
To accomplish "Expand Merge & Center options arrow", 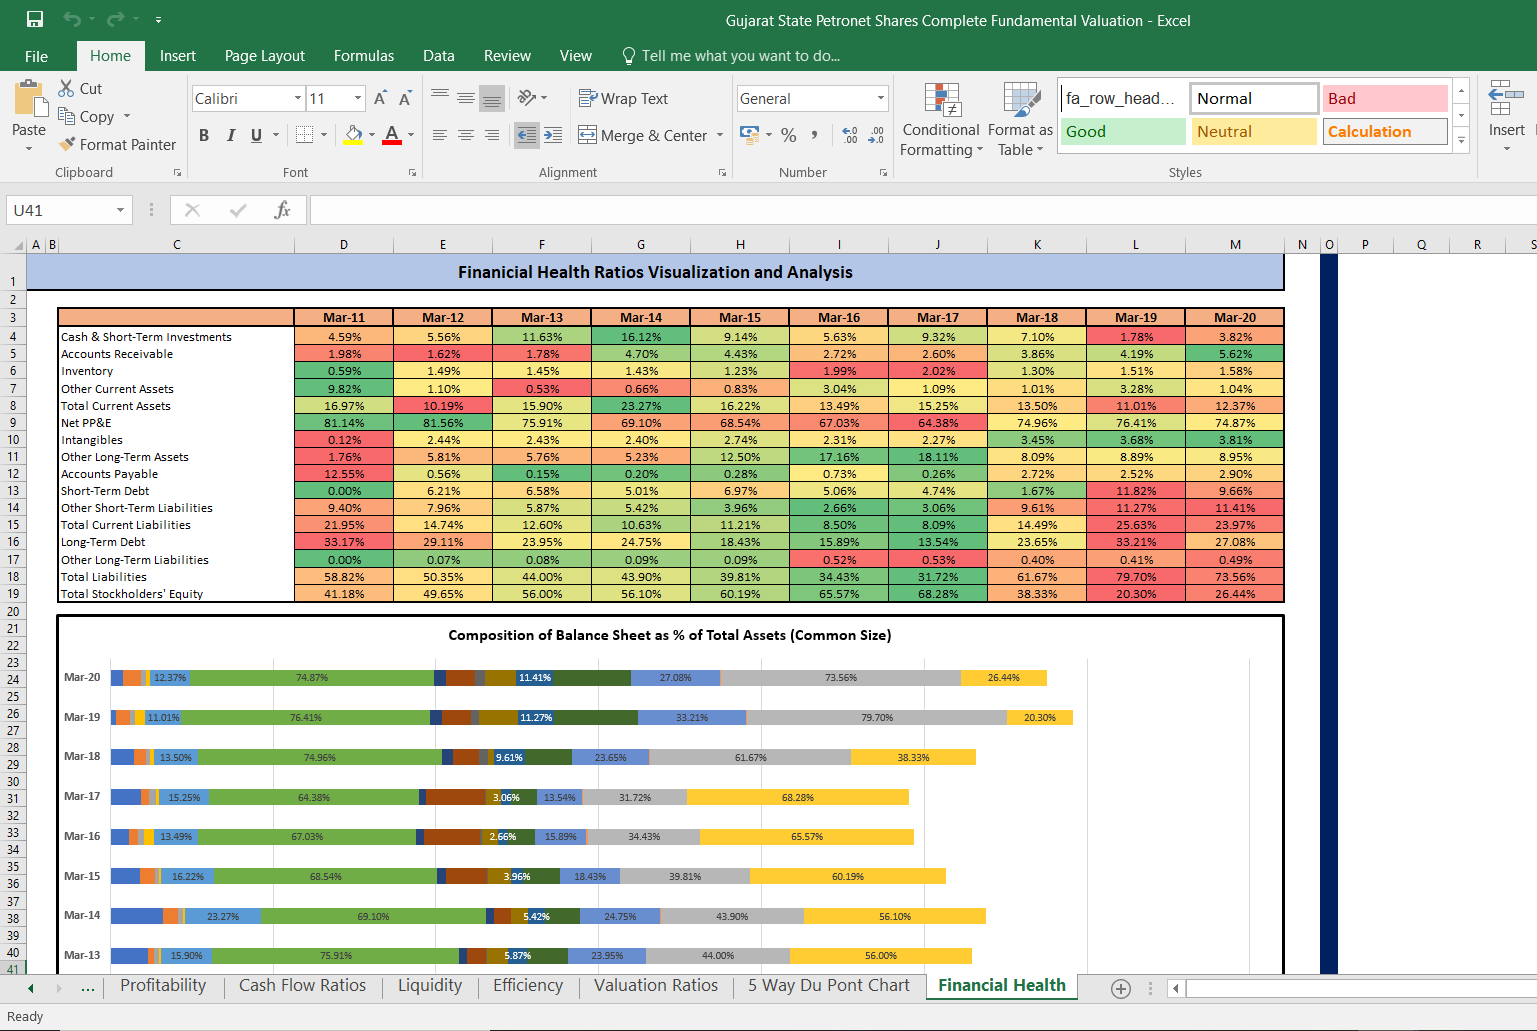I will coord(720,135).
